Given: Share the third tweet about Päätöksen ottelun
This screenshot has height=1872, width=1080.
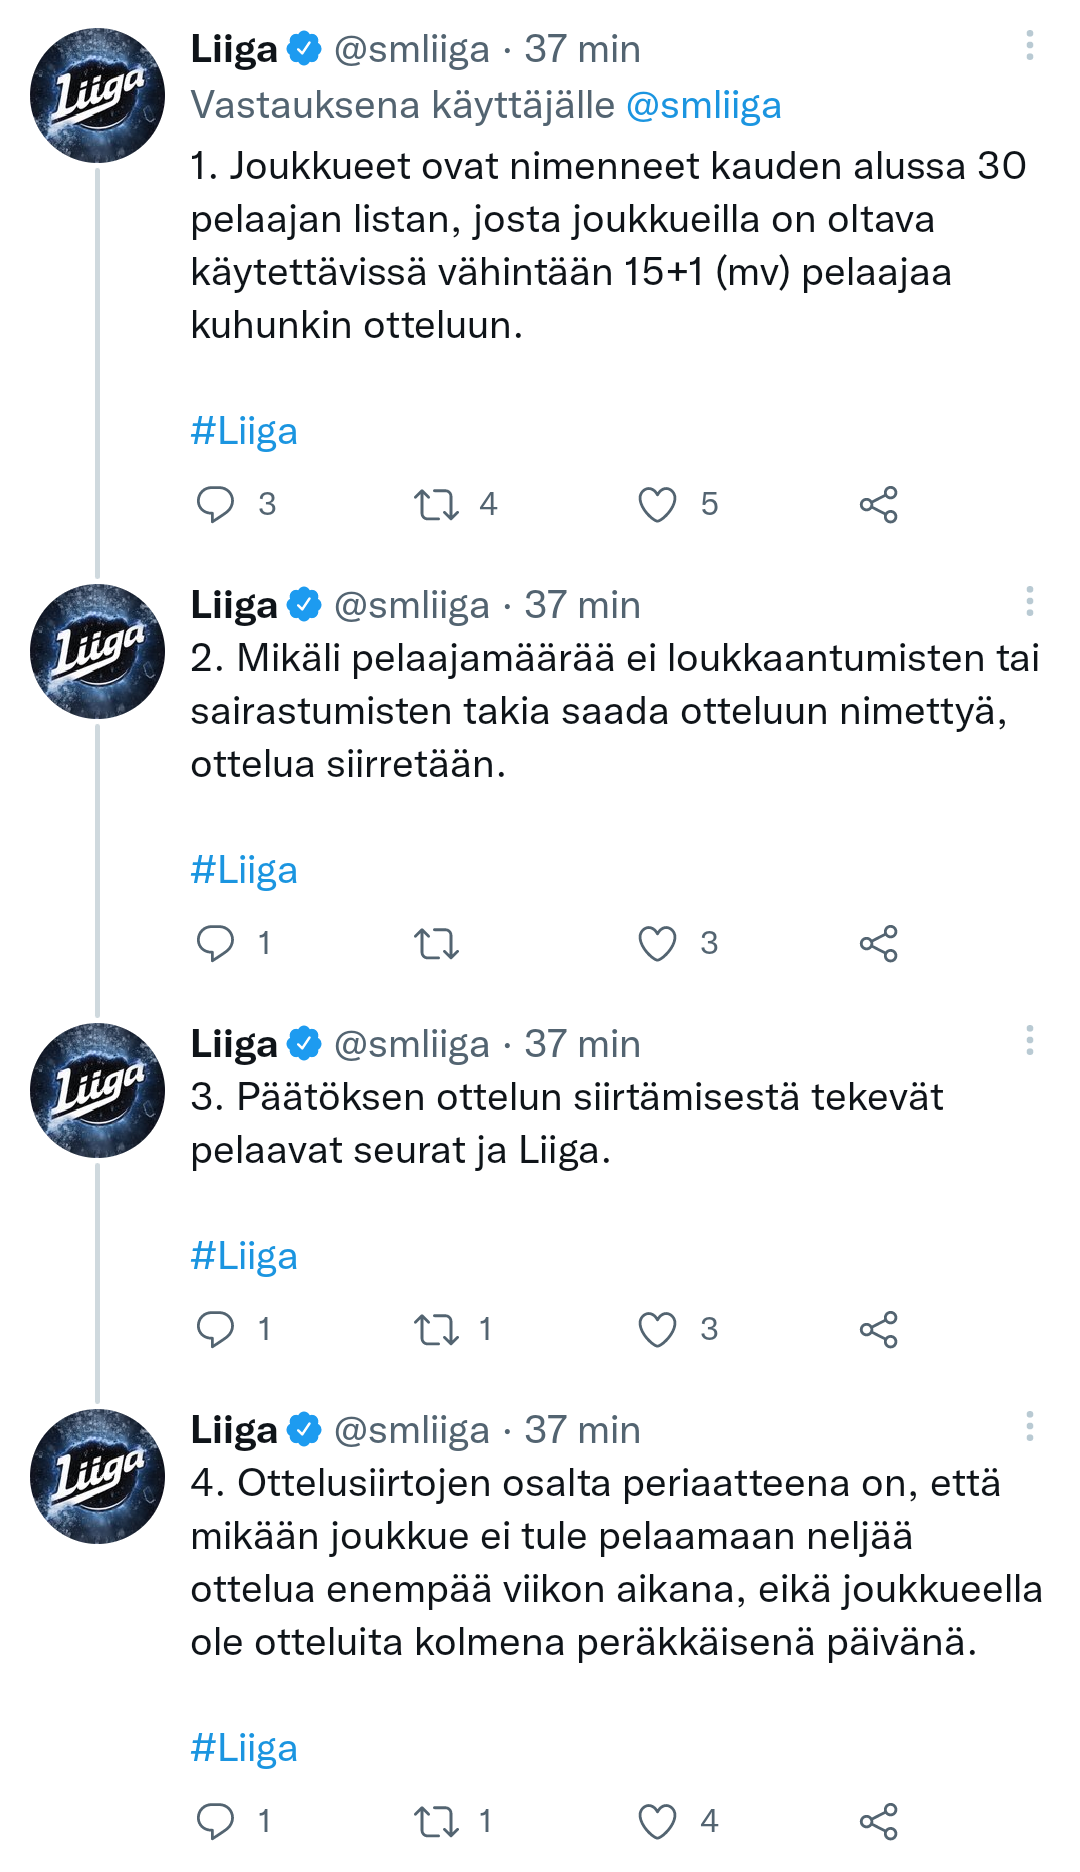Looking at the screenshot, I should pos(878,1329).
